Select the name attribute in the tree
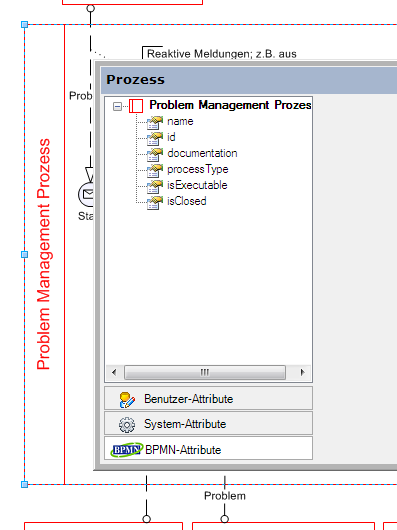Viewport: 397px width, 530px height. tap(180, 121)
